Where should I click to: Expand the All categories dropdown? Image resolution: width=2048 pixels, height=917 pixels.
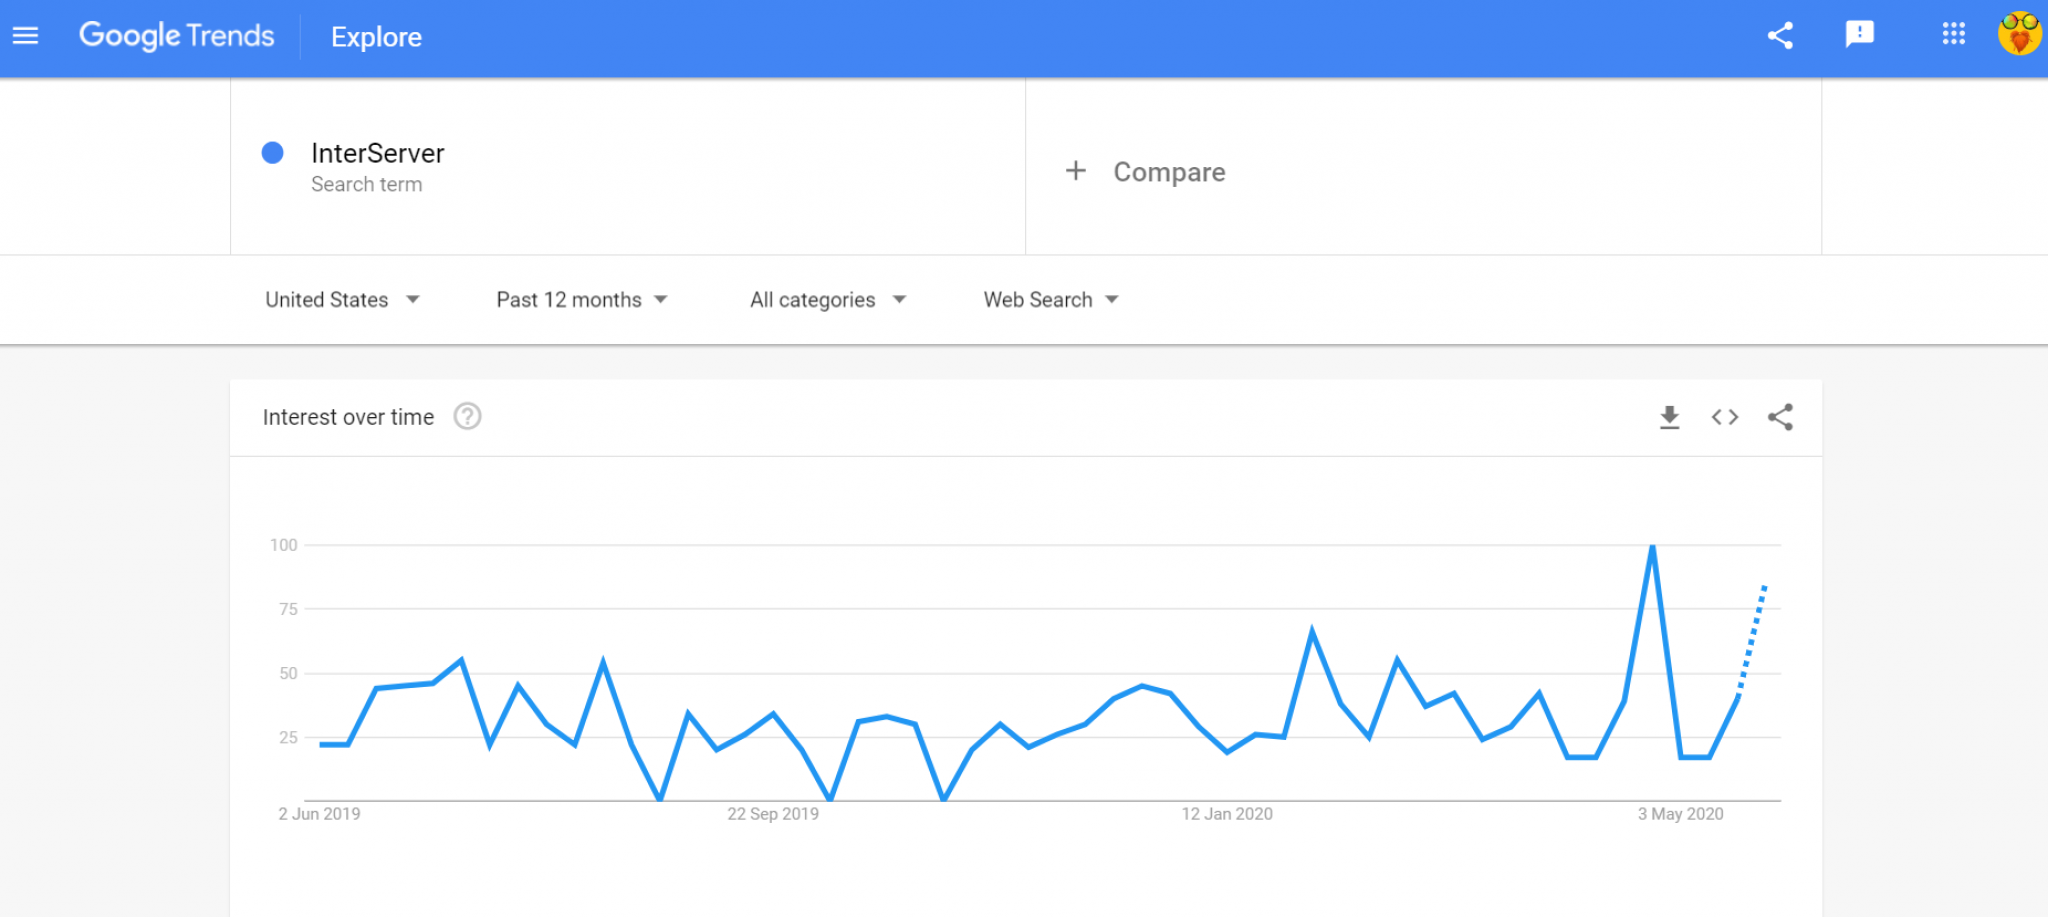[828, 300]
